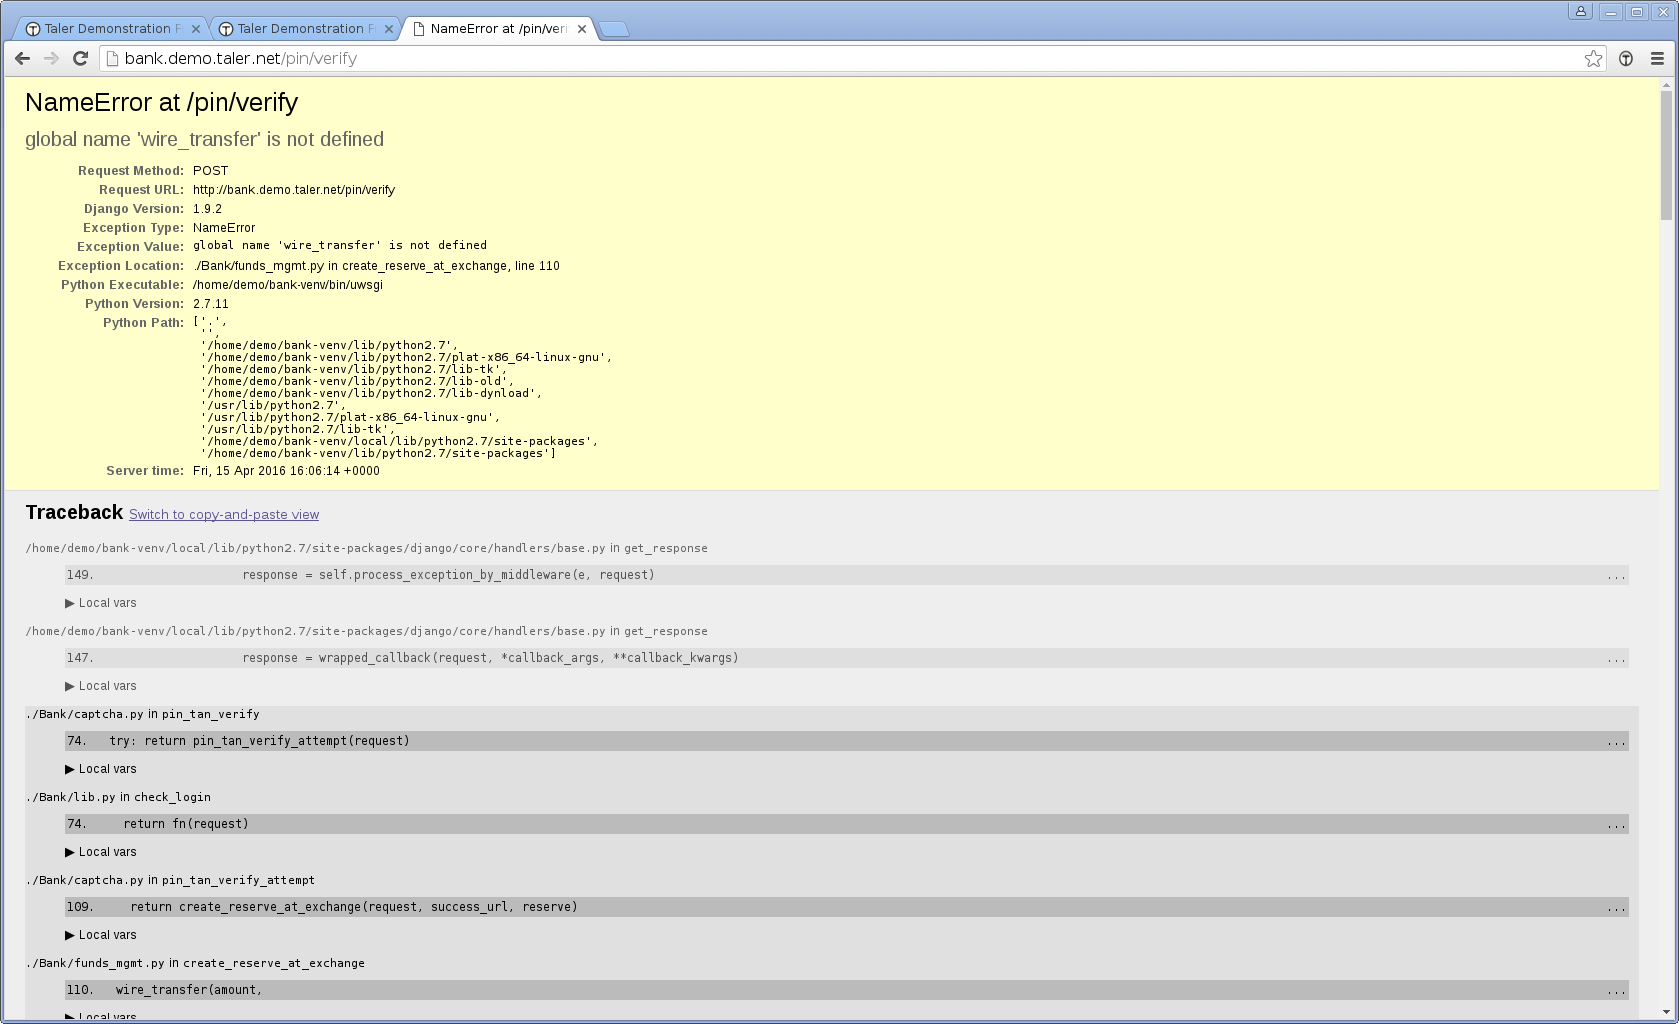
Task: Expand Local vars under check_login frame
Action: coord(101,852)
